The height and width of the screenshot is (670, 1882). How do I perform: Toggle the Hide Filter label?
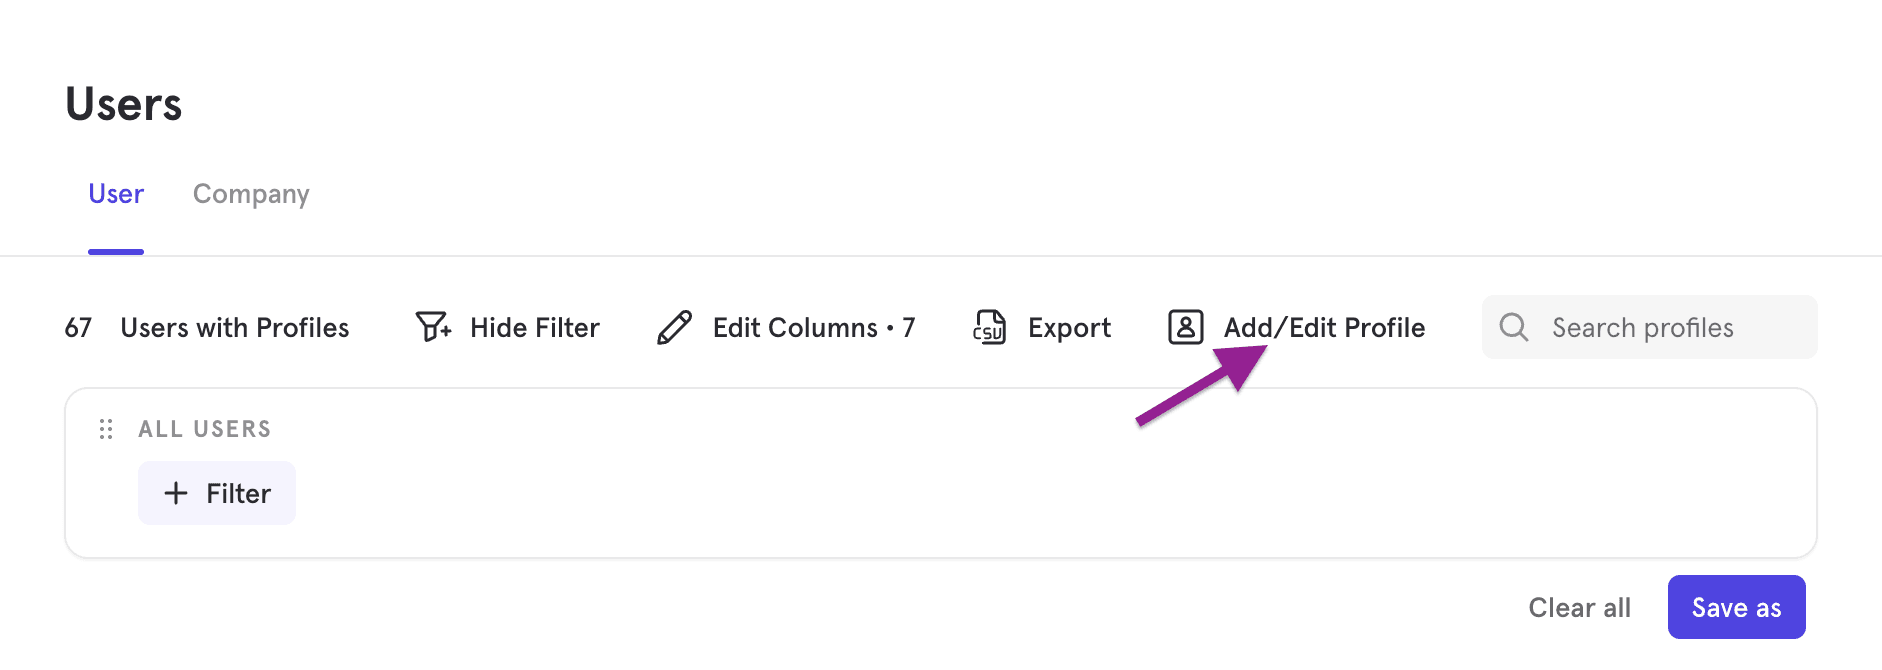[535, 328]
